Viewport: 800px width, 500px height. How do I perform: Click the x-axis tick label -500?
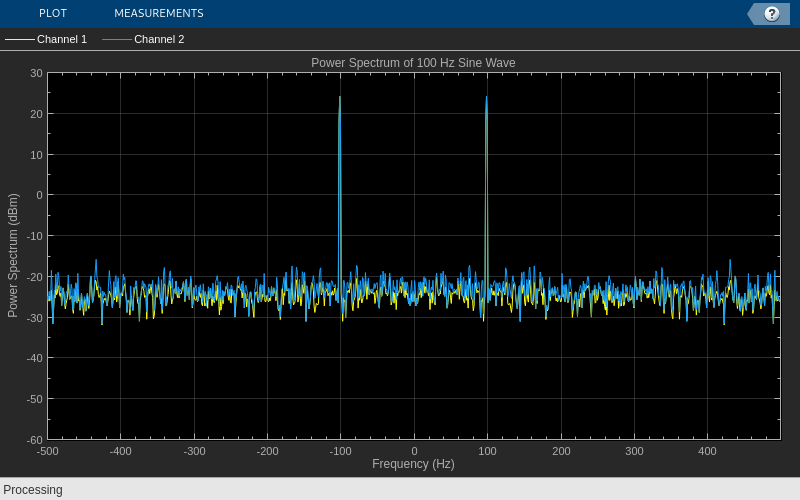point(47,451)
